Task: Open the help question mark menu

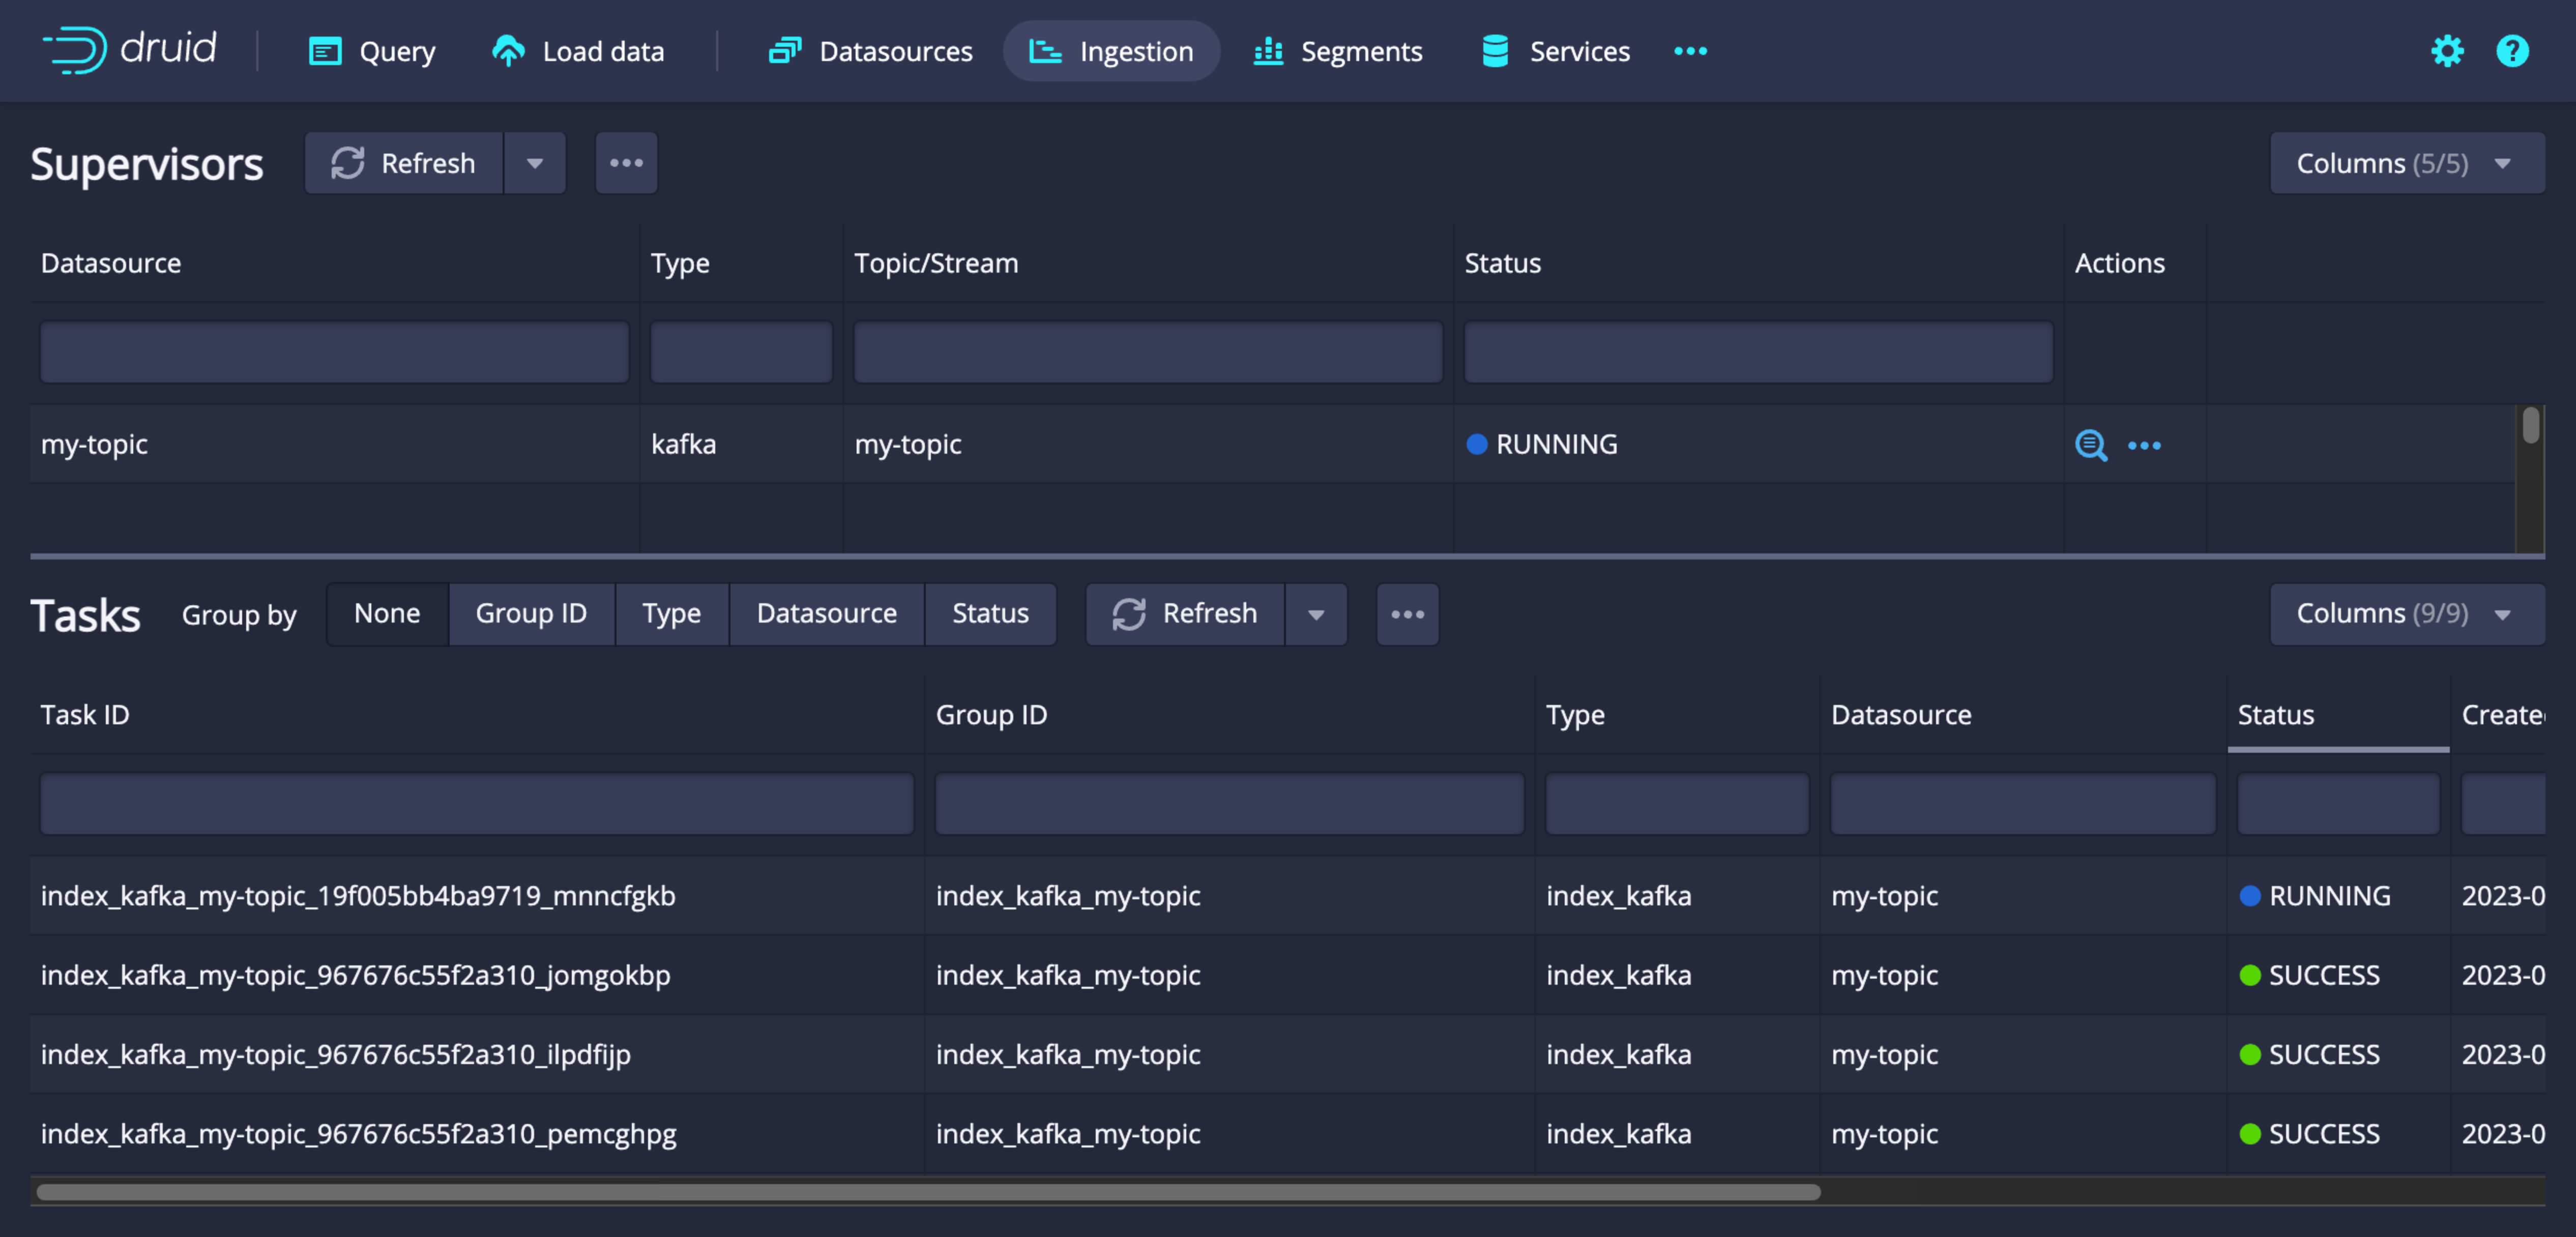Action: (x=2512, y=51)
